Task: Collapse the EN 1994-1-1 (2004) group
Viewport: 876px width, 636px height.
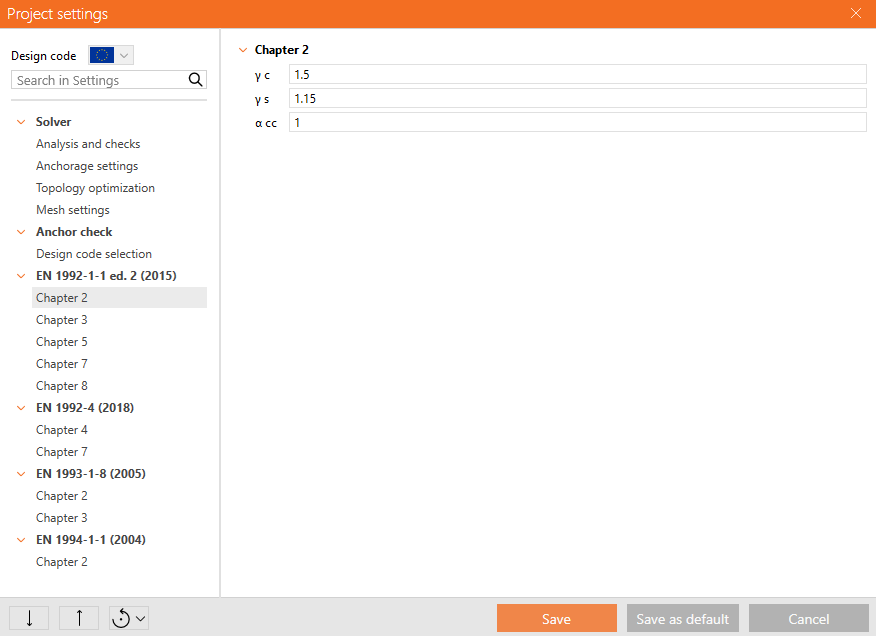Action: click(21, 540)
